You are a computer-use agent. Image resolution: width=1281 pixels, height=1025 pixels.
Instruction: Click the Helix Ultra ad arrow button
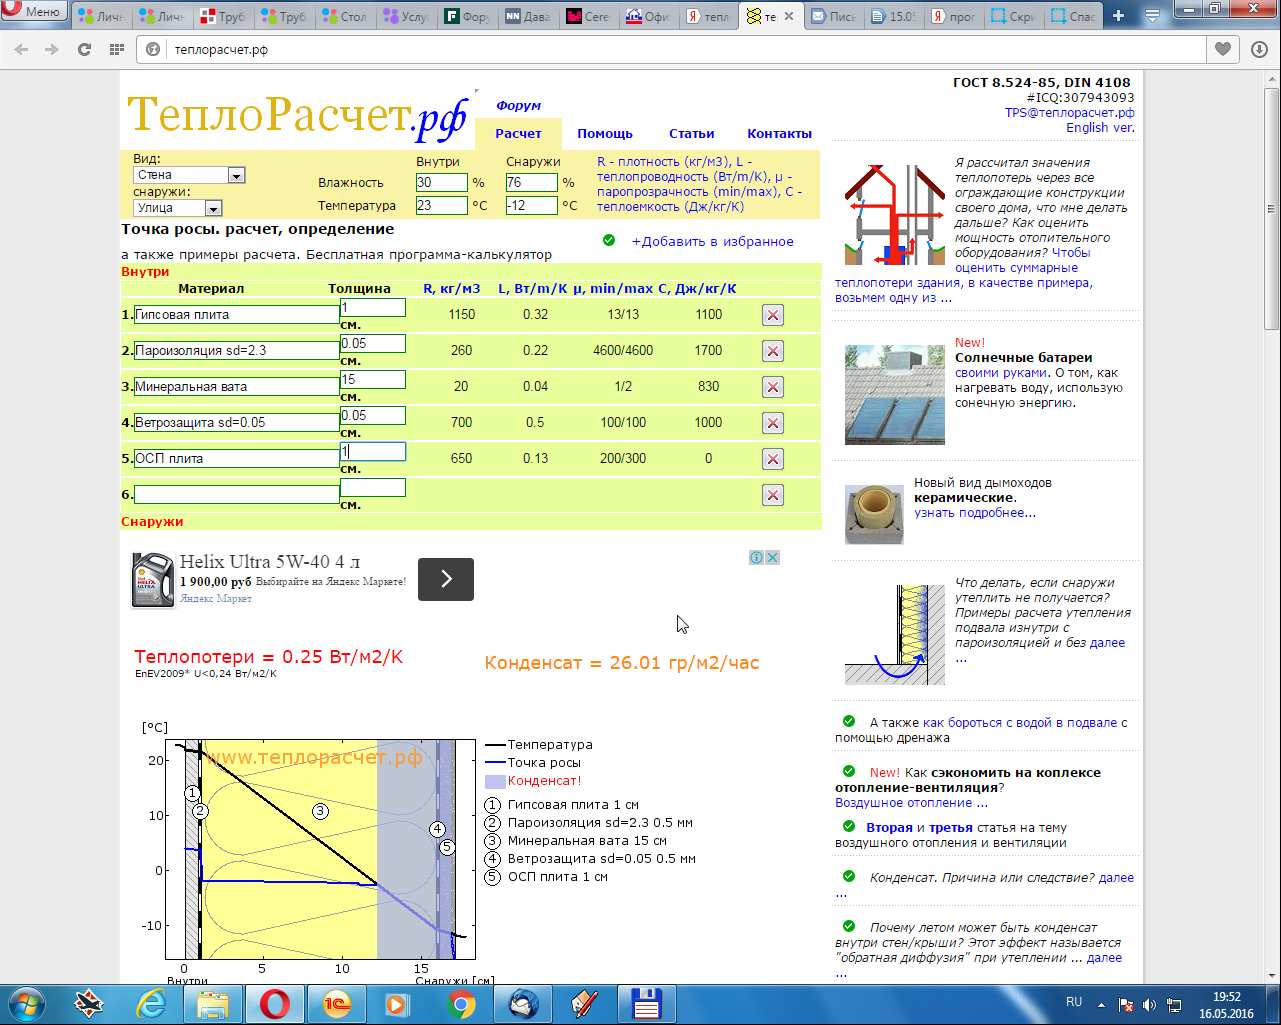pyautogui.click(x=445, y=579)
